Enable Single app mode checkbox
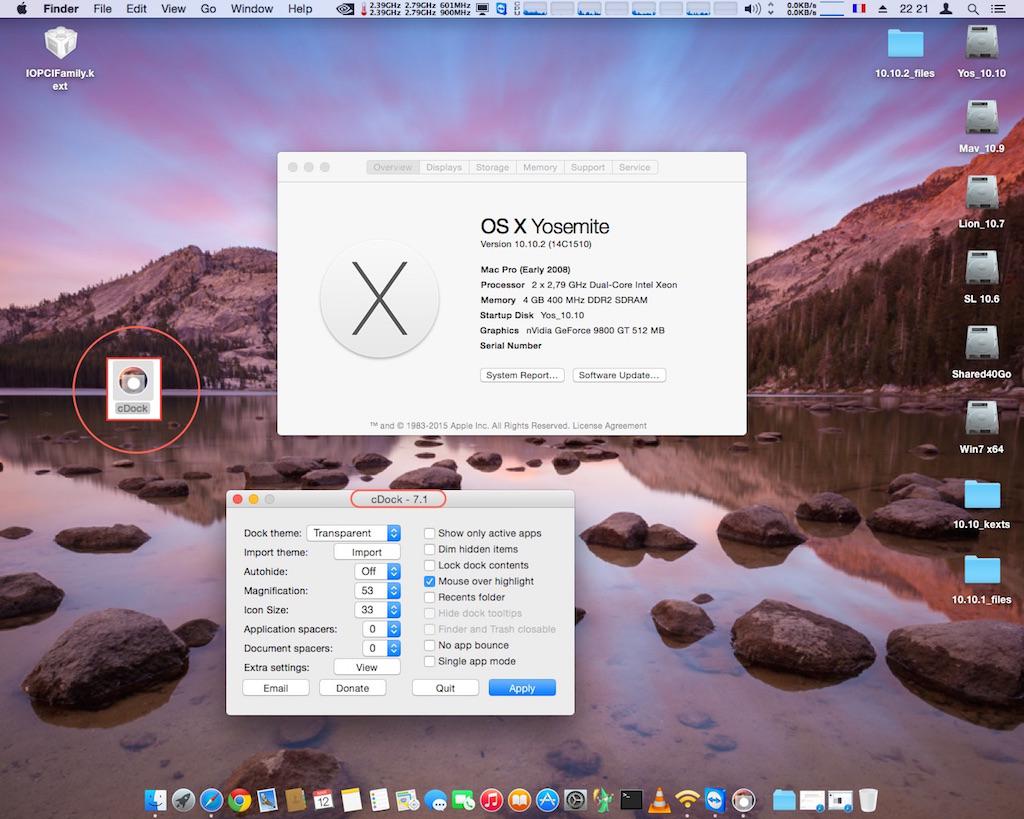 click(x=430, y=661)
